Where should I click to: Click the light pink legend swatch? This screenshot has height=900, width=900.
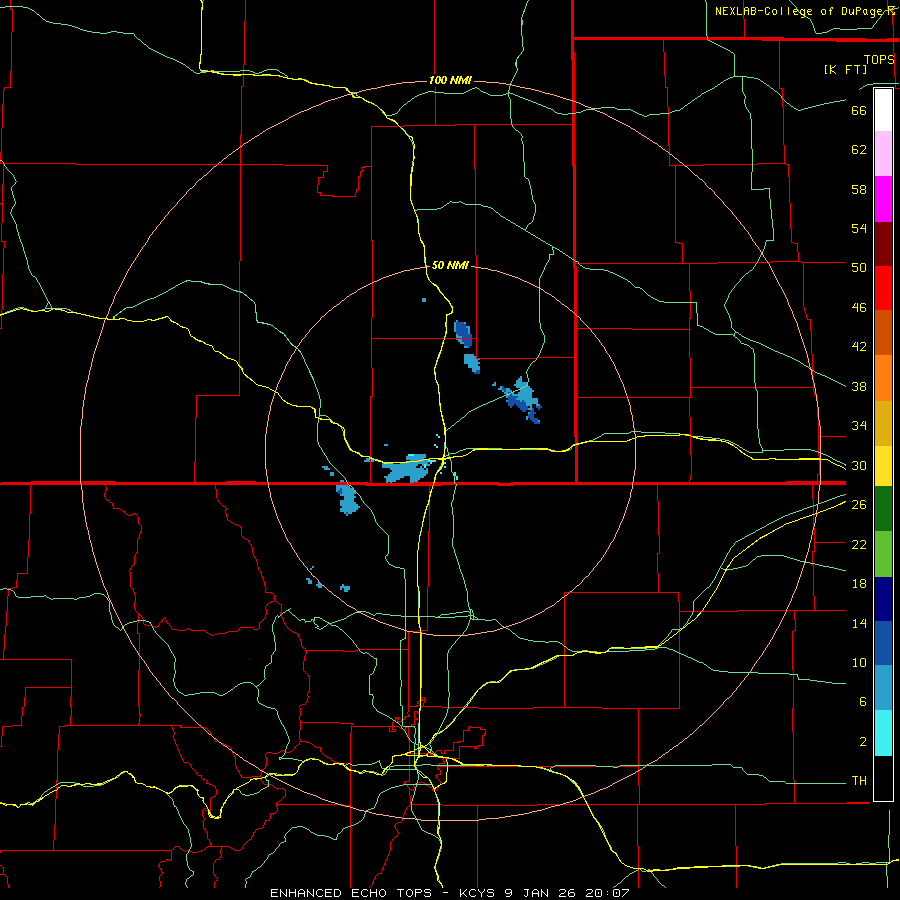point(883,153)
